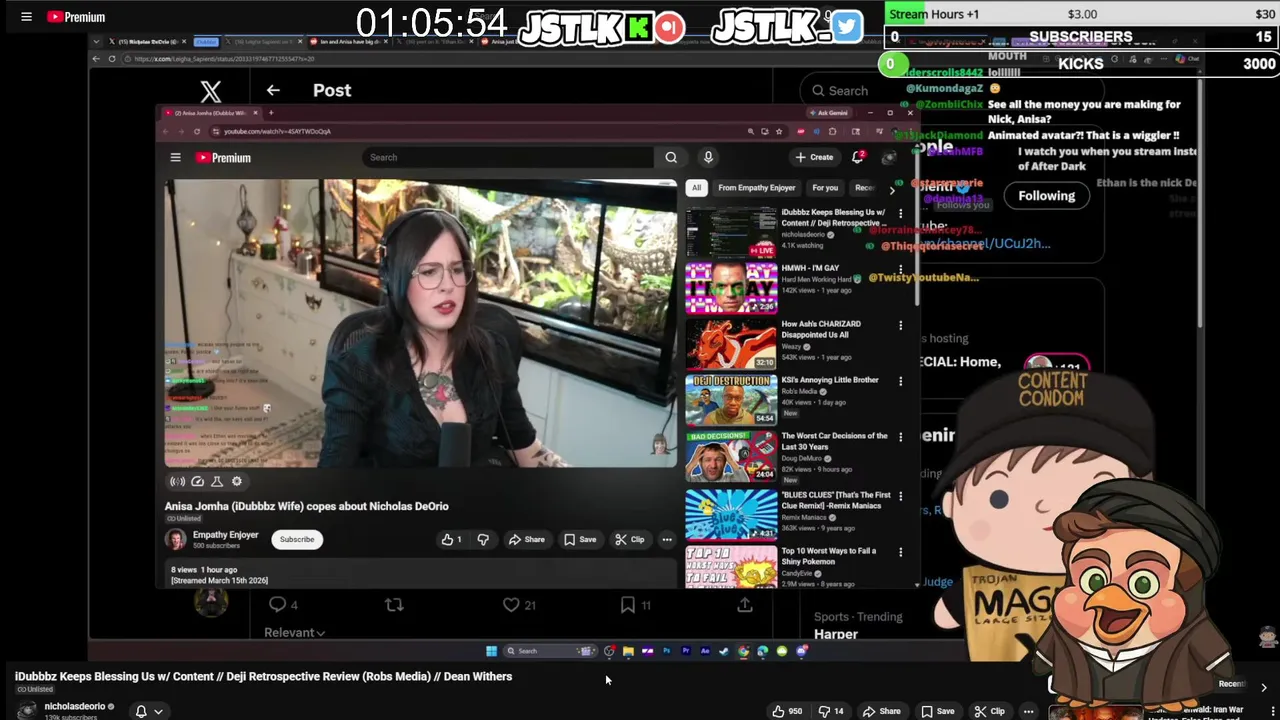Open notifications bell in inner YouTube window

[858, 157]
